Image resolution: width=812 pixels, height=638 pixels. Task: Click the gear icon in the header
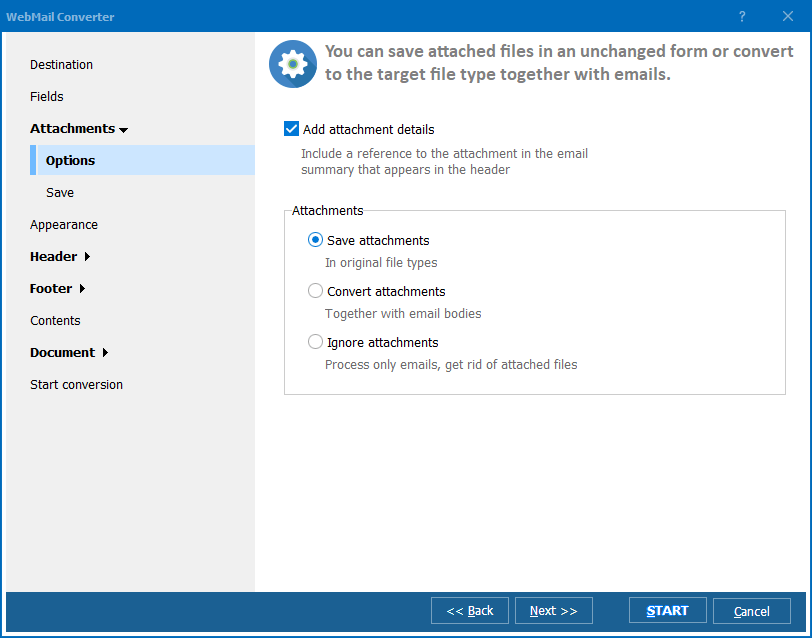point(292,63)
